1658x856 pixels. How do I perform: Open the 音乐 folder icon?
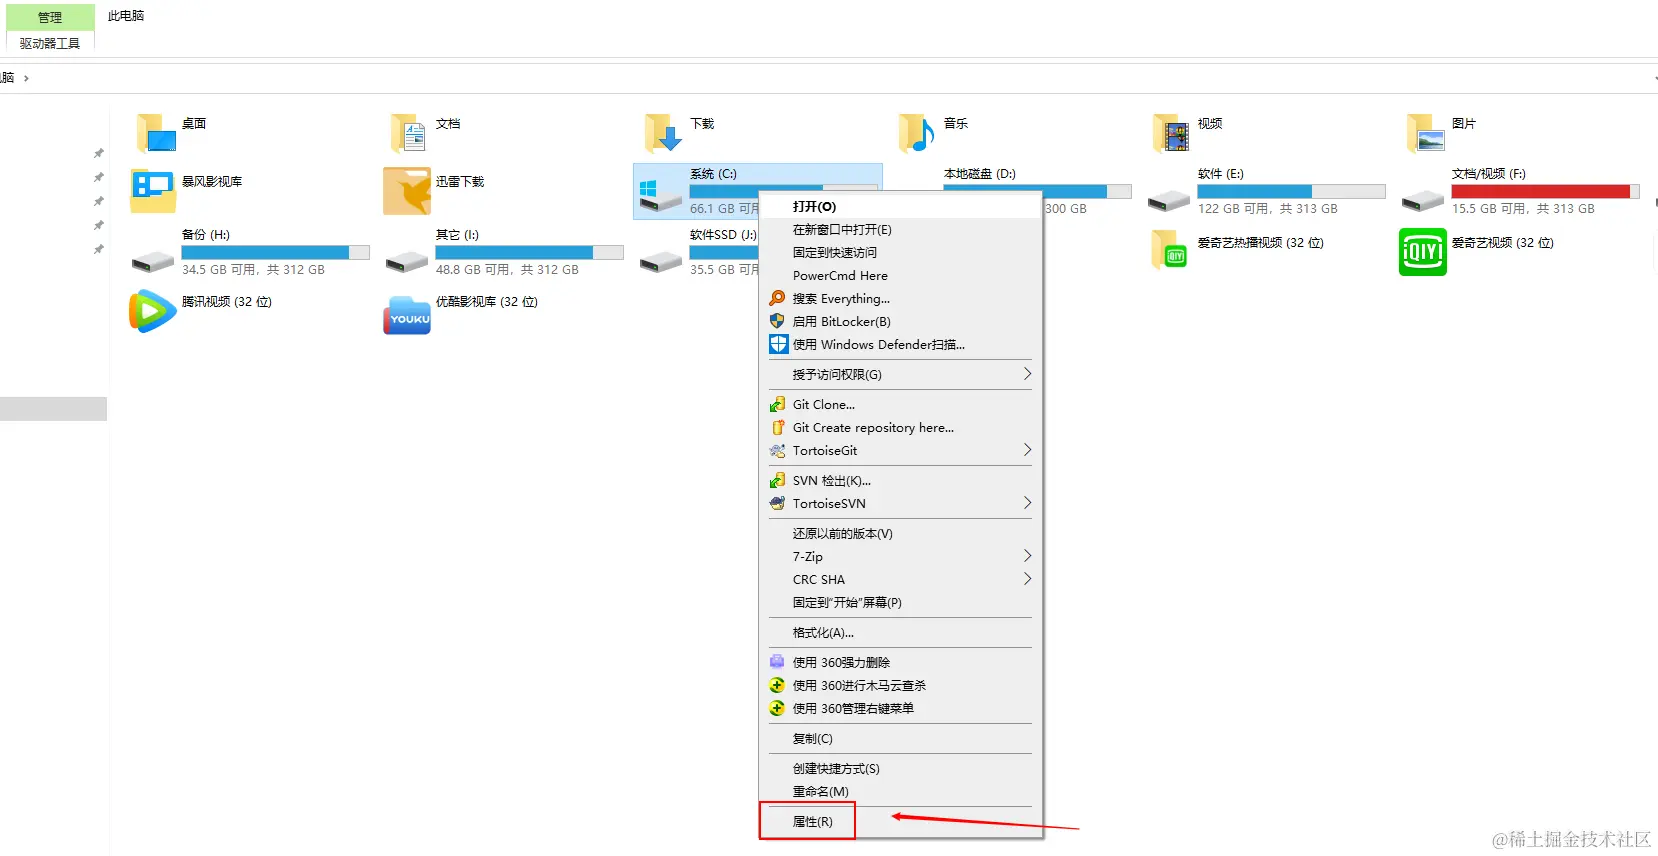pos(917,132)
